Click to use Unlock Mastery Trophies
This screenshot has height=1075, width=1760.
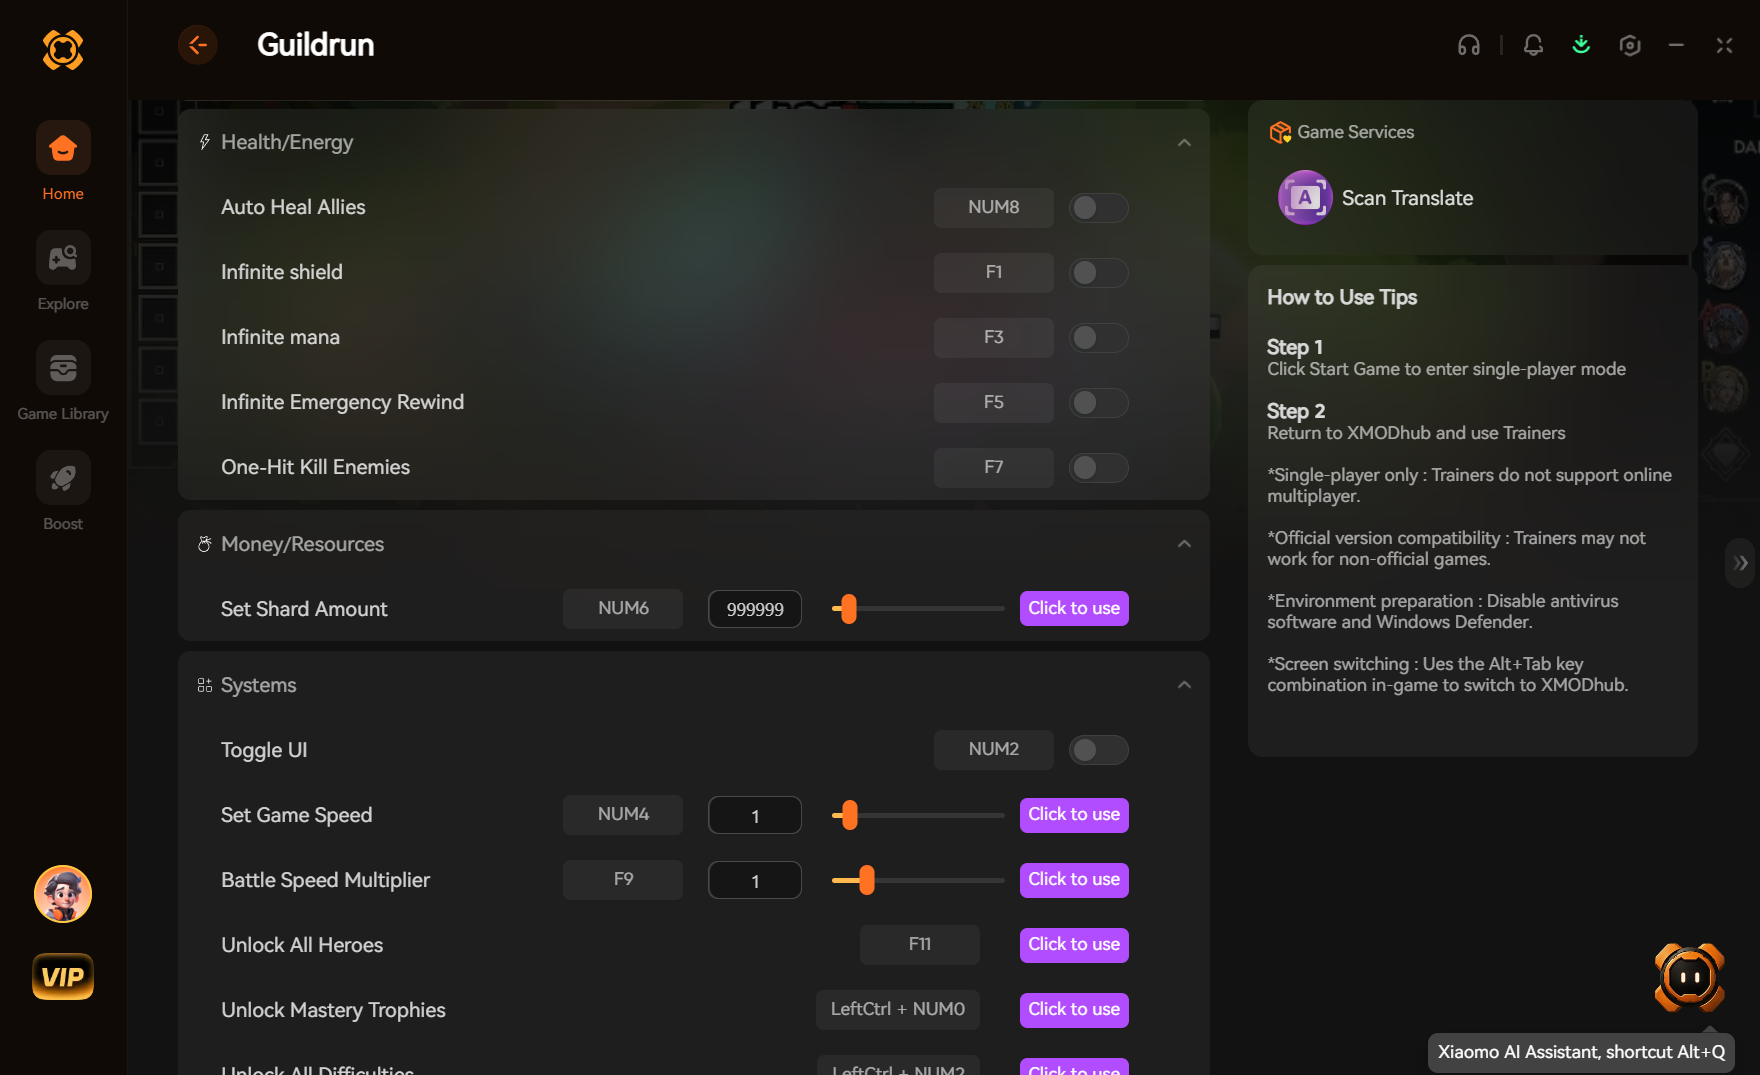(1074, 1010)
